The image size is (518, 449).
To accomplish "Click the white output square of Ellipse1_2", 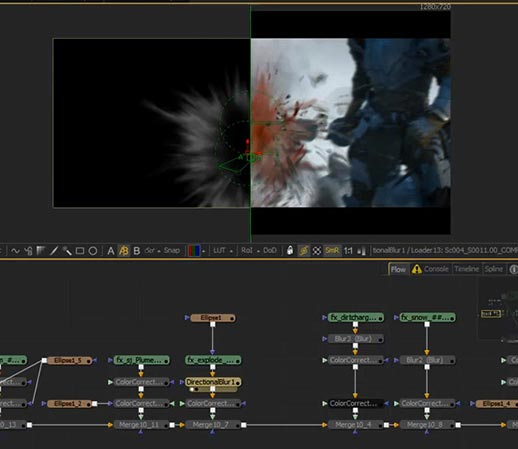I will click(95, 404).
